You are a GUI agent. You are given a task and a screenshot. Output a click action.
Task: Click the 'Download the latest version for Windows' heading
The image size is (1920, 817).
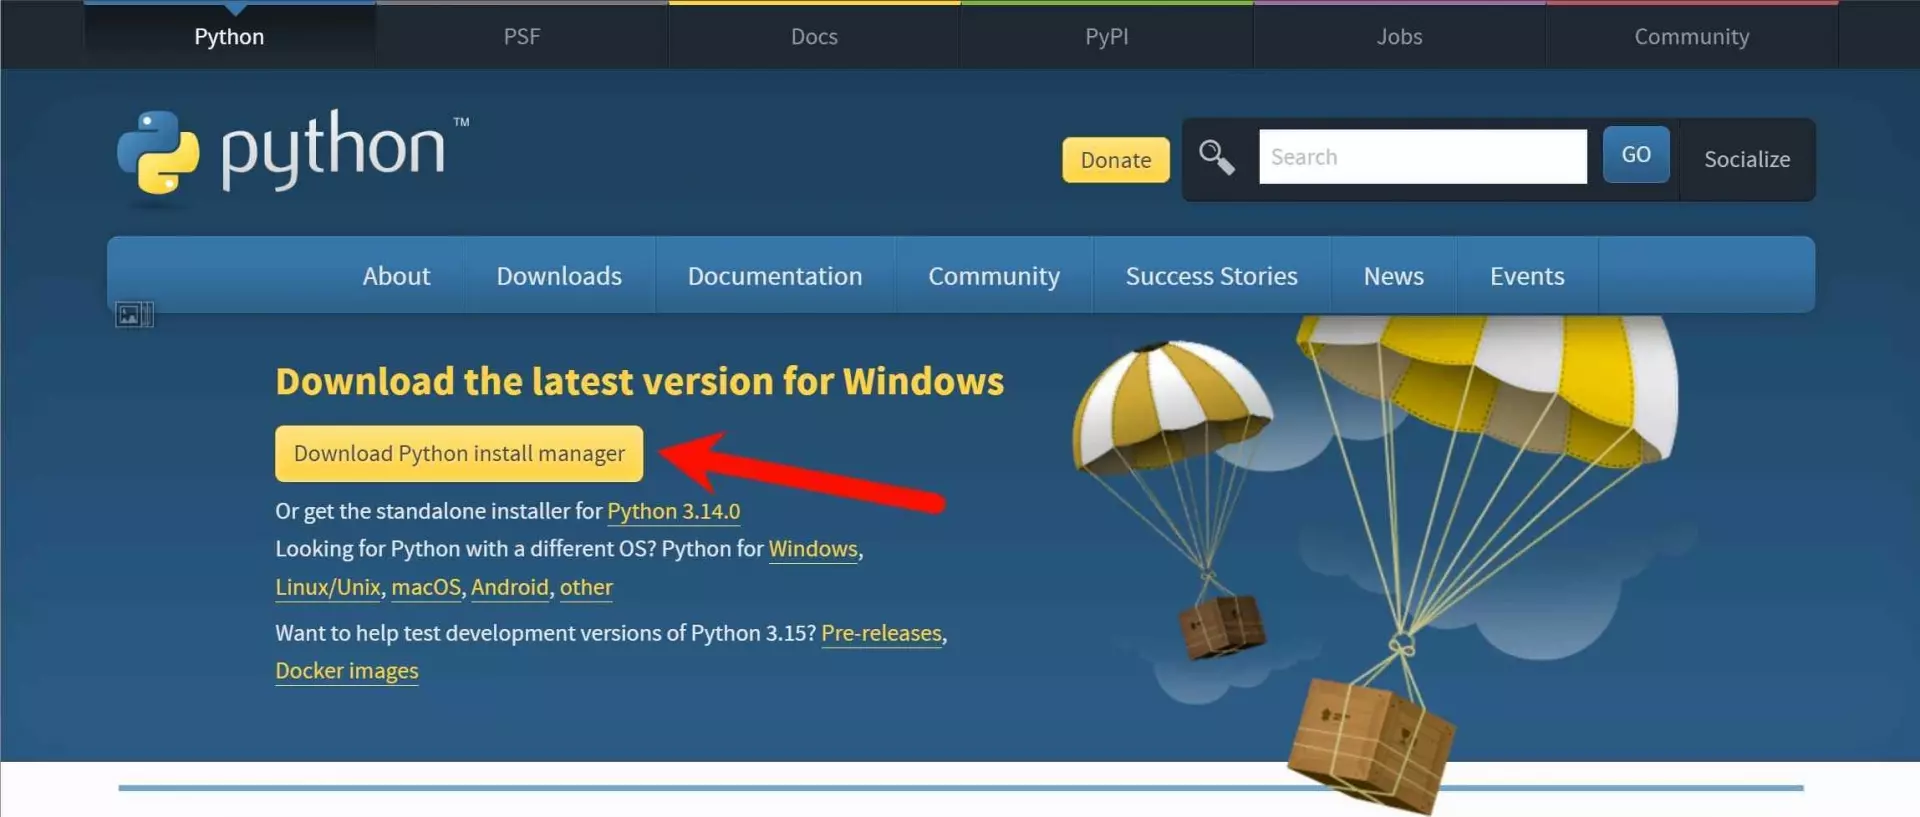coord(640,381)
